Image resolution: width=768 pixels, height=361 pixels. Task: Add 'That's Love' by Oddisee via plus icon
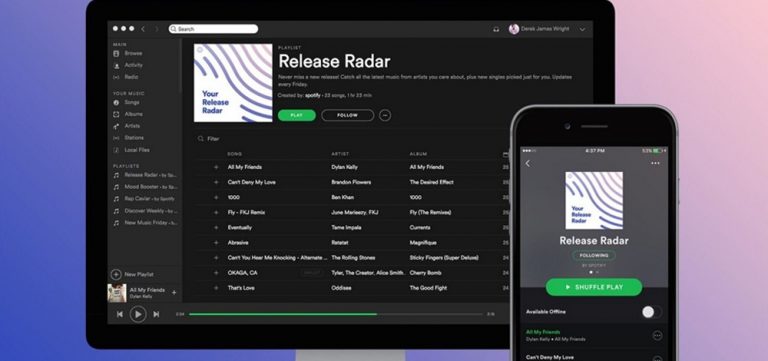pyautogui.click(x=216, y=288)
